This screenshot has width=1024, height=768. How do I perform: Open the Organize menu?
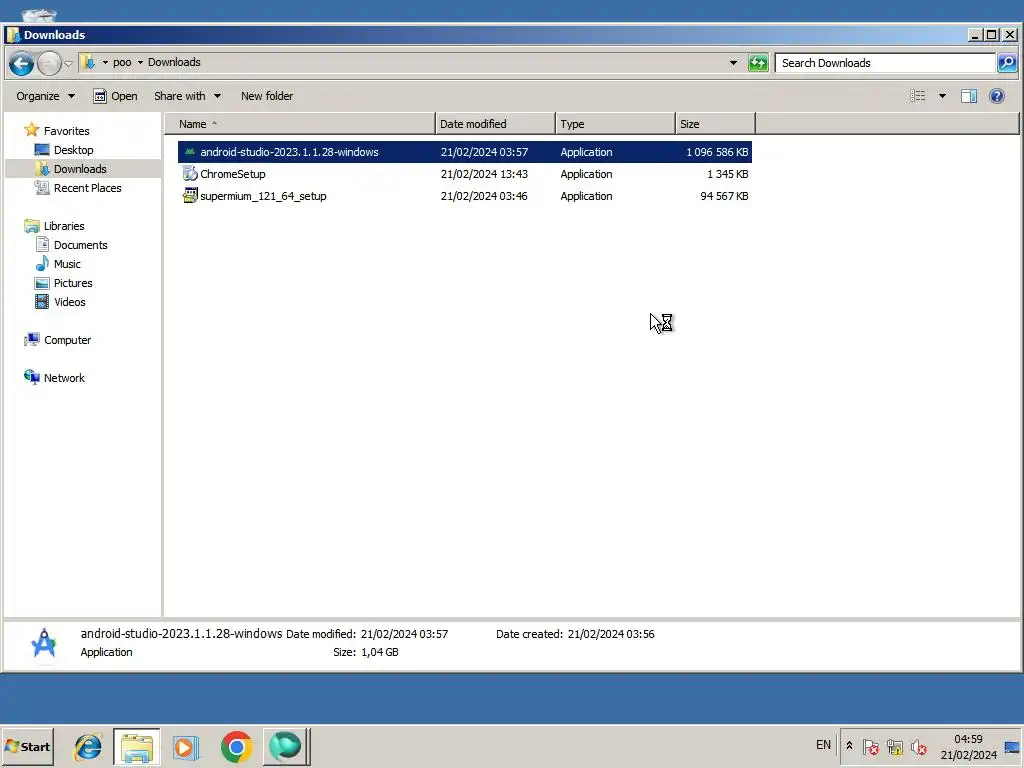pyautogui.click(x=45, y=96)
